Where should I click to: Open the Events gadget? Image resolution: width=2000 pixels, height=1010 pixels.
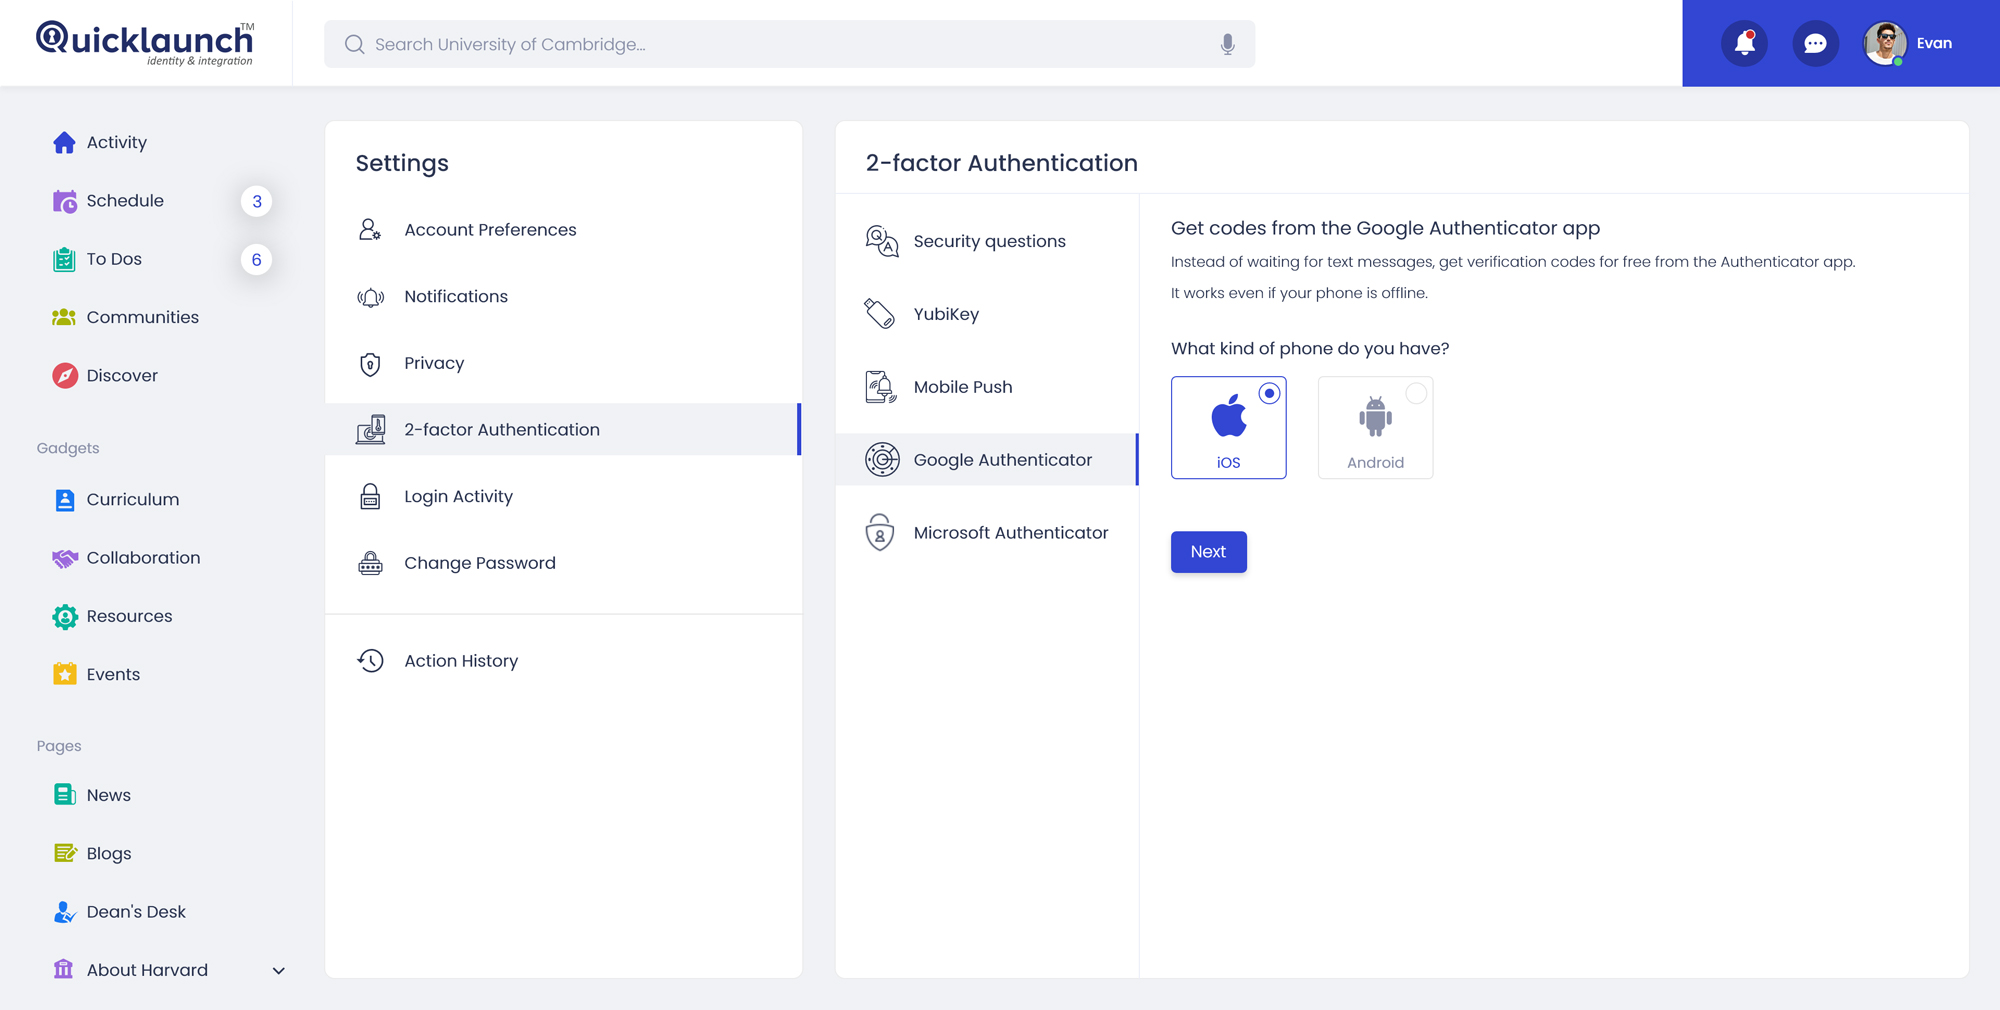coord(113,674)
